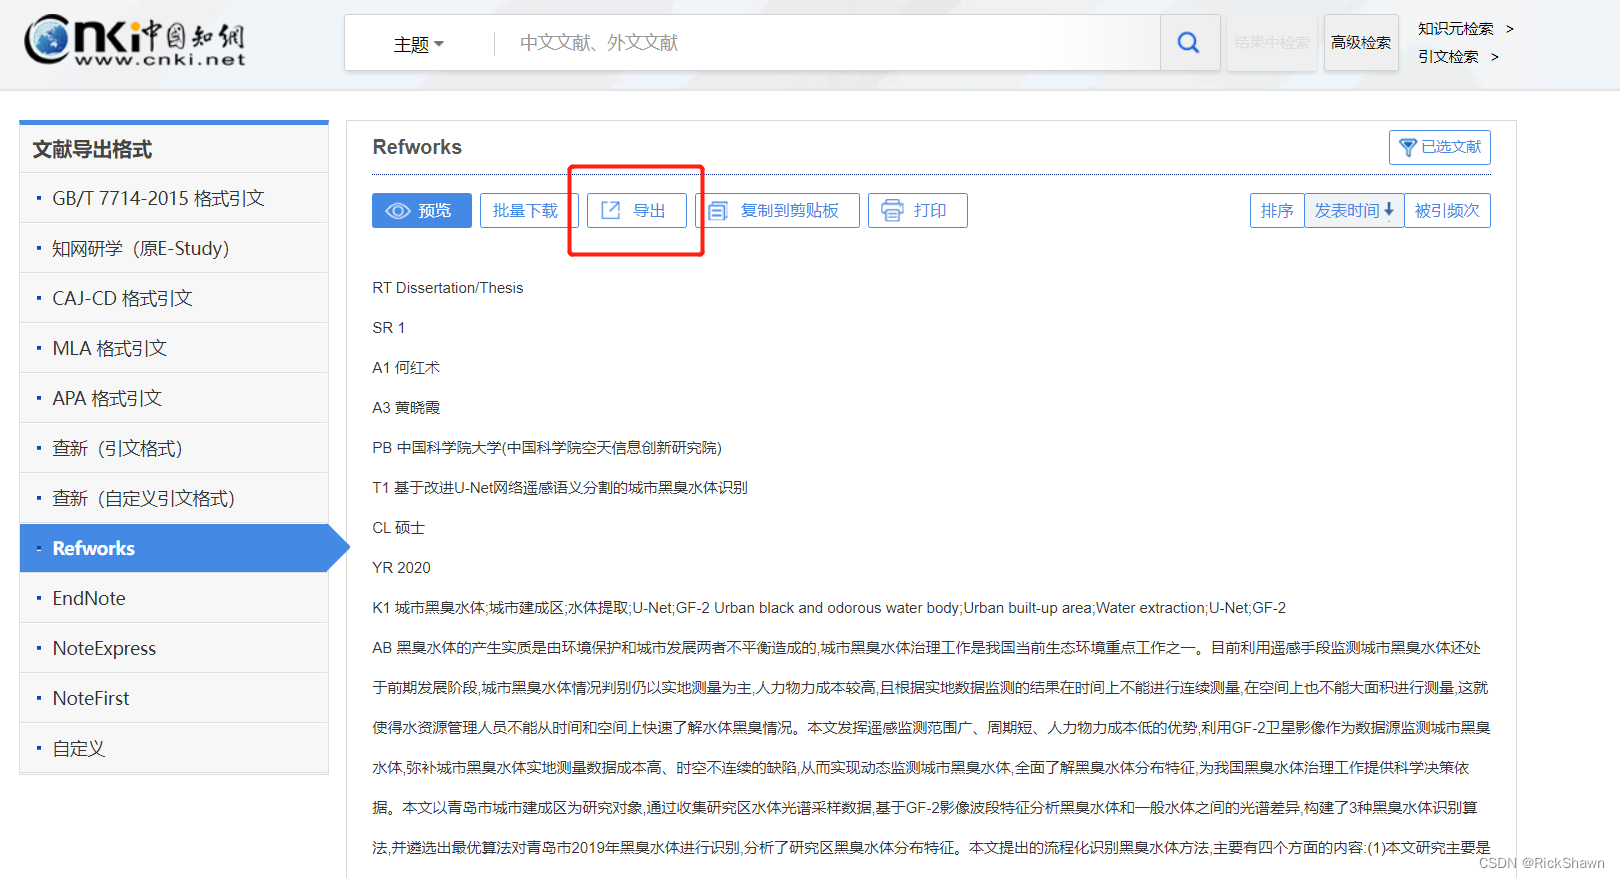Open the 引文检索 link
This screenshot has height=878, width=1620.
click(1448, 56)
